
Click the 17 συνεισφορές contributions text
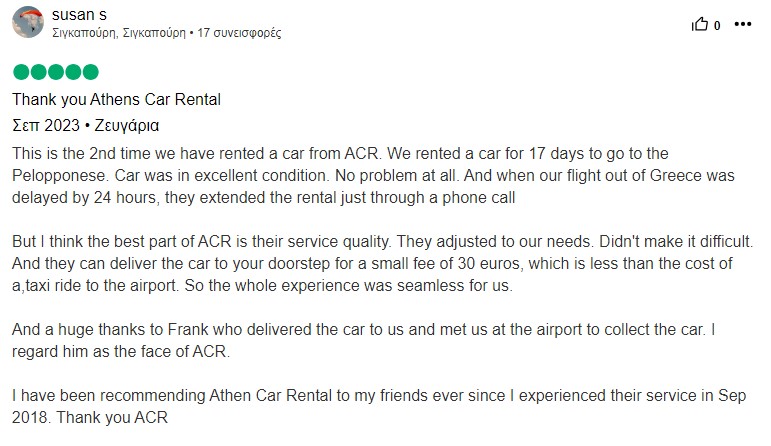click(239, 33)
